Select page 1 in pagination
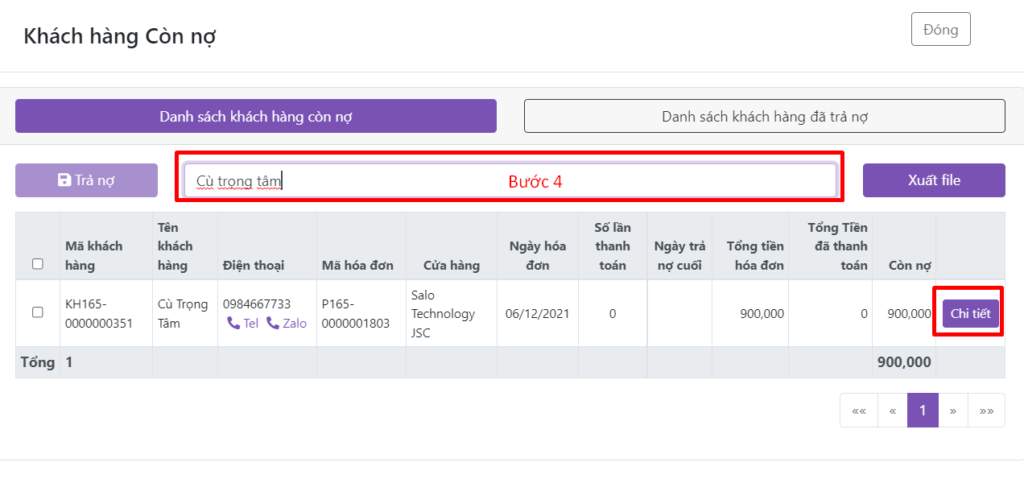The height and width of the screenshot is (479, 1024). point(922,410)
